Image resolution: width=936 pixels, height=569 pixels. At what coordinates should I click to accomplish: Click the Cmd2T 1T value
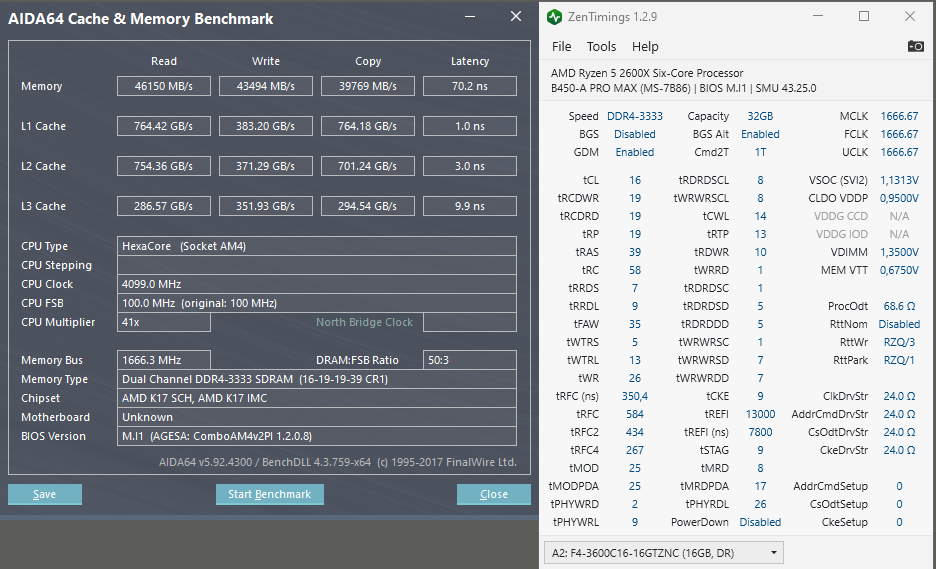pyautogui.click(x=760, y=152)
